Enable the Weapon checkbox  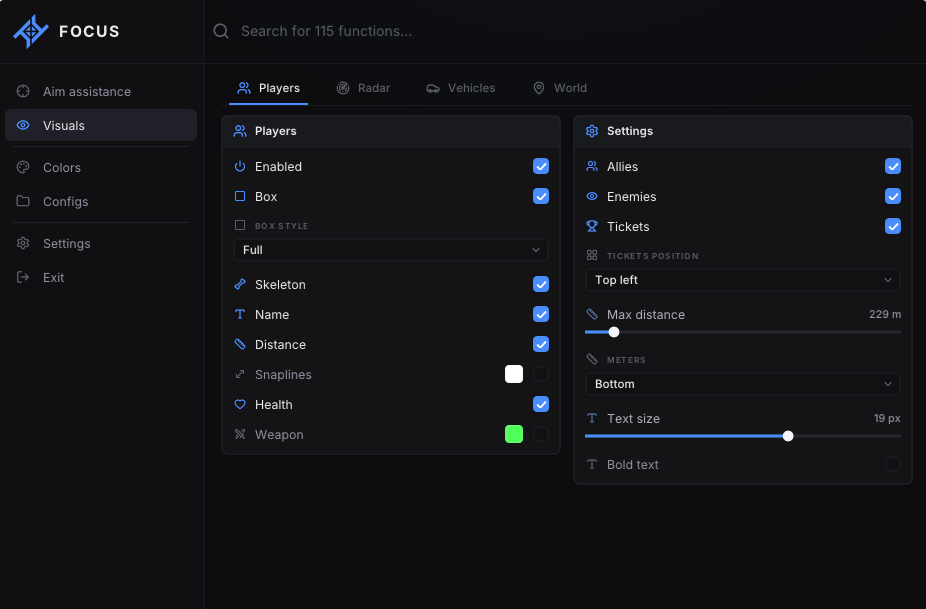541,434
